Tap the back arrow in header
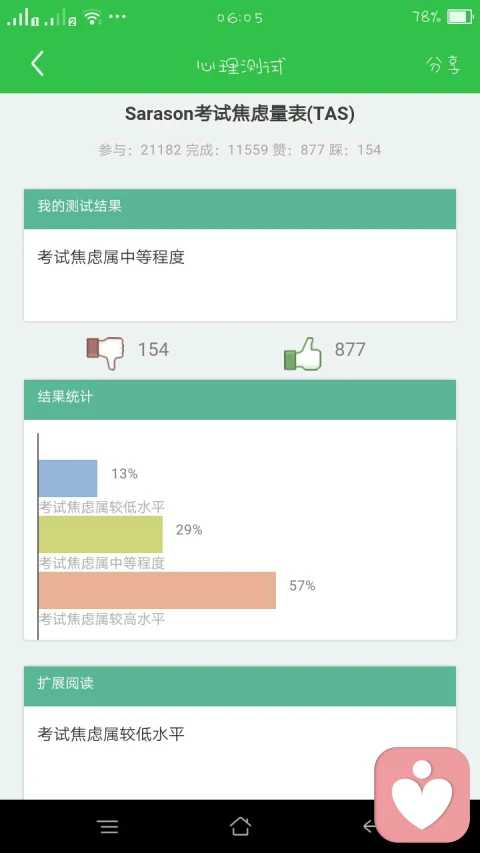Viewport: 480px width, 853px height. coord(37,64)
